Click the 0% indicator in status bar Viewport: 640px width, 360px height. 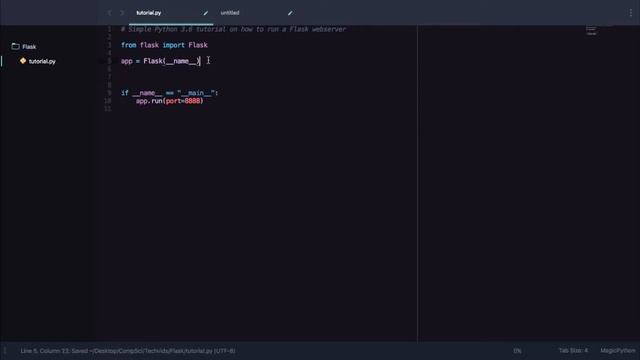[x=517, y=351]
